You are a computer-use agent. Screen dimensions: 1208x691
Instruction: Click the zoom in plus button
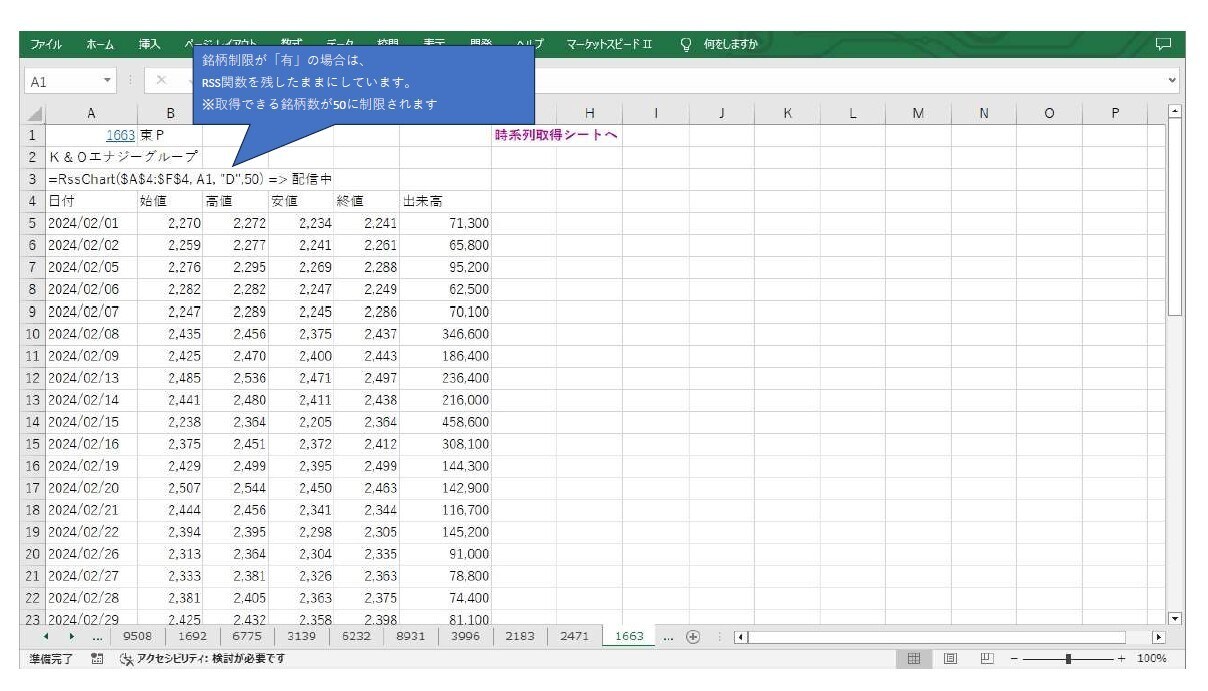[x=1121, y=659]
